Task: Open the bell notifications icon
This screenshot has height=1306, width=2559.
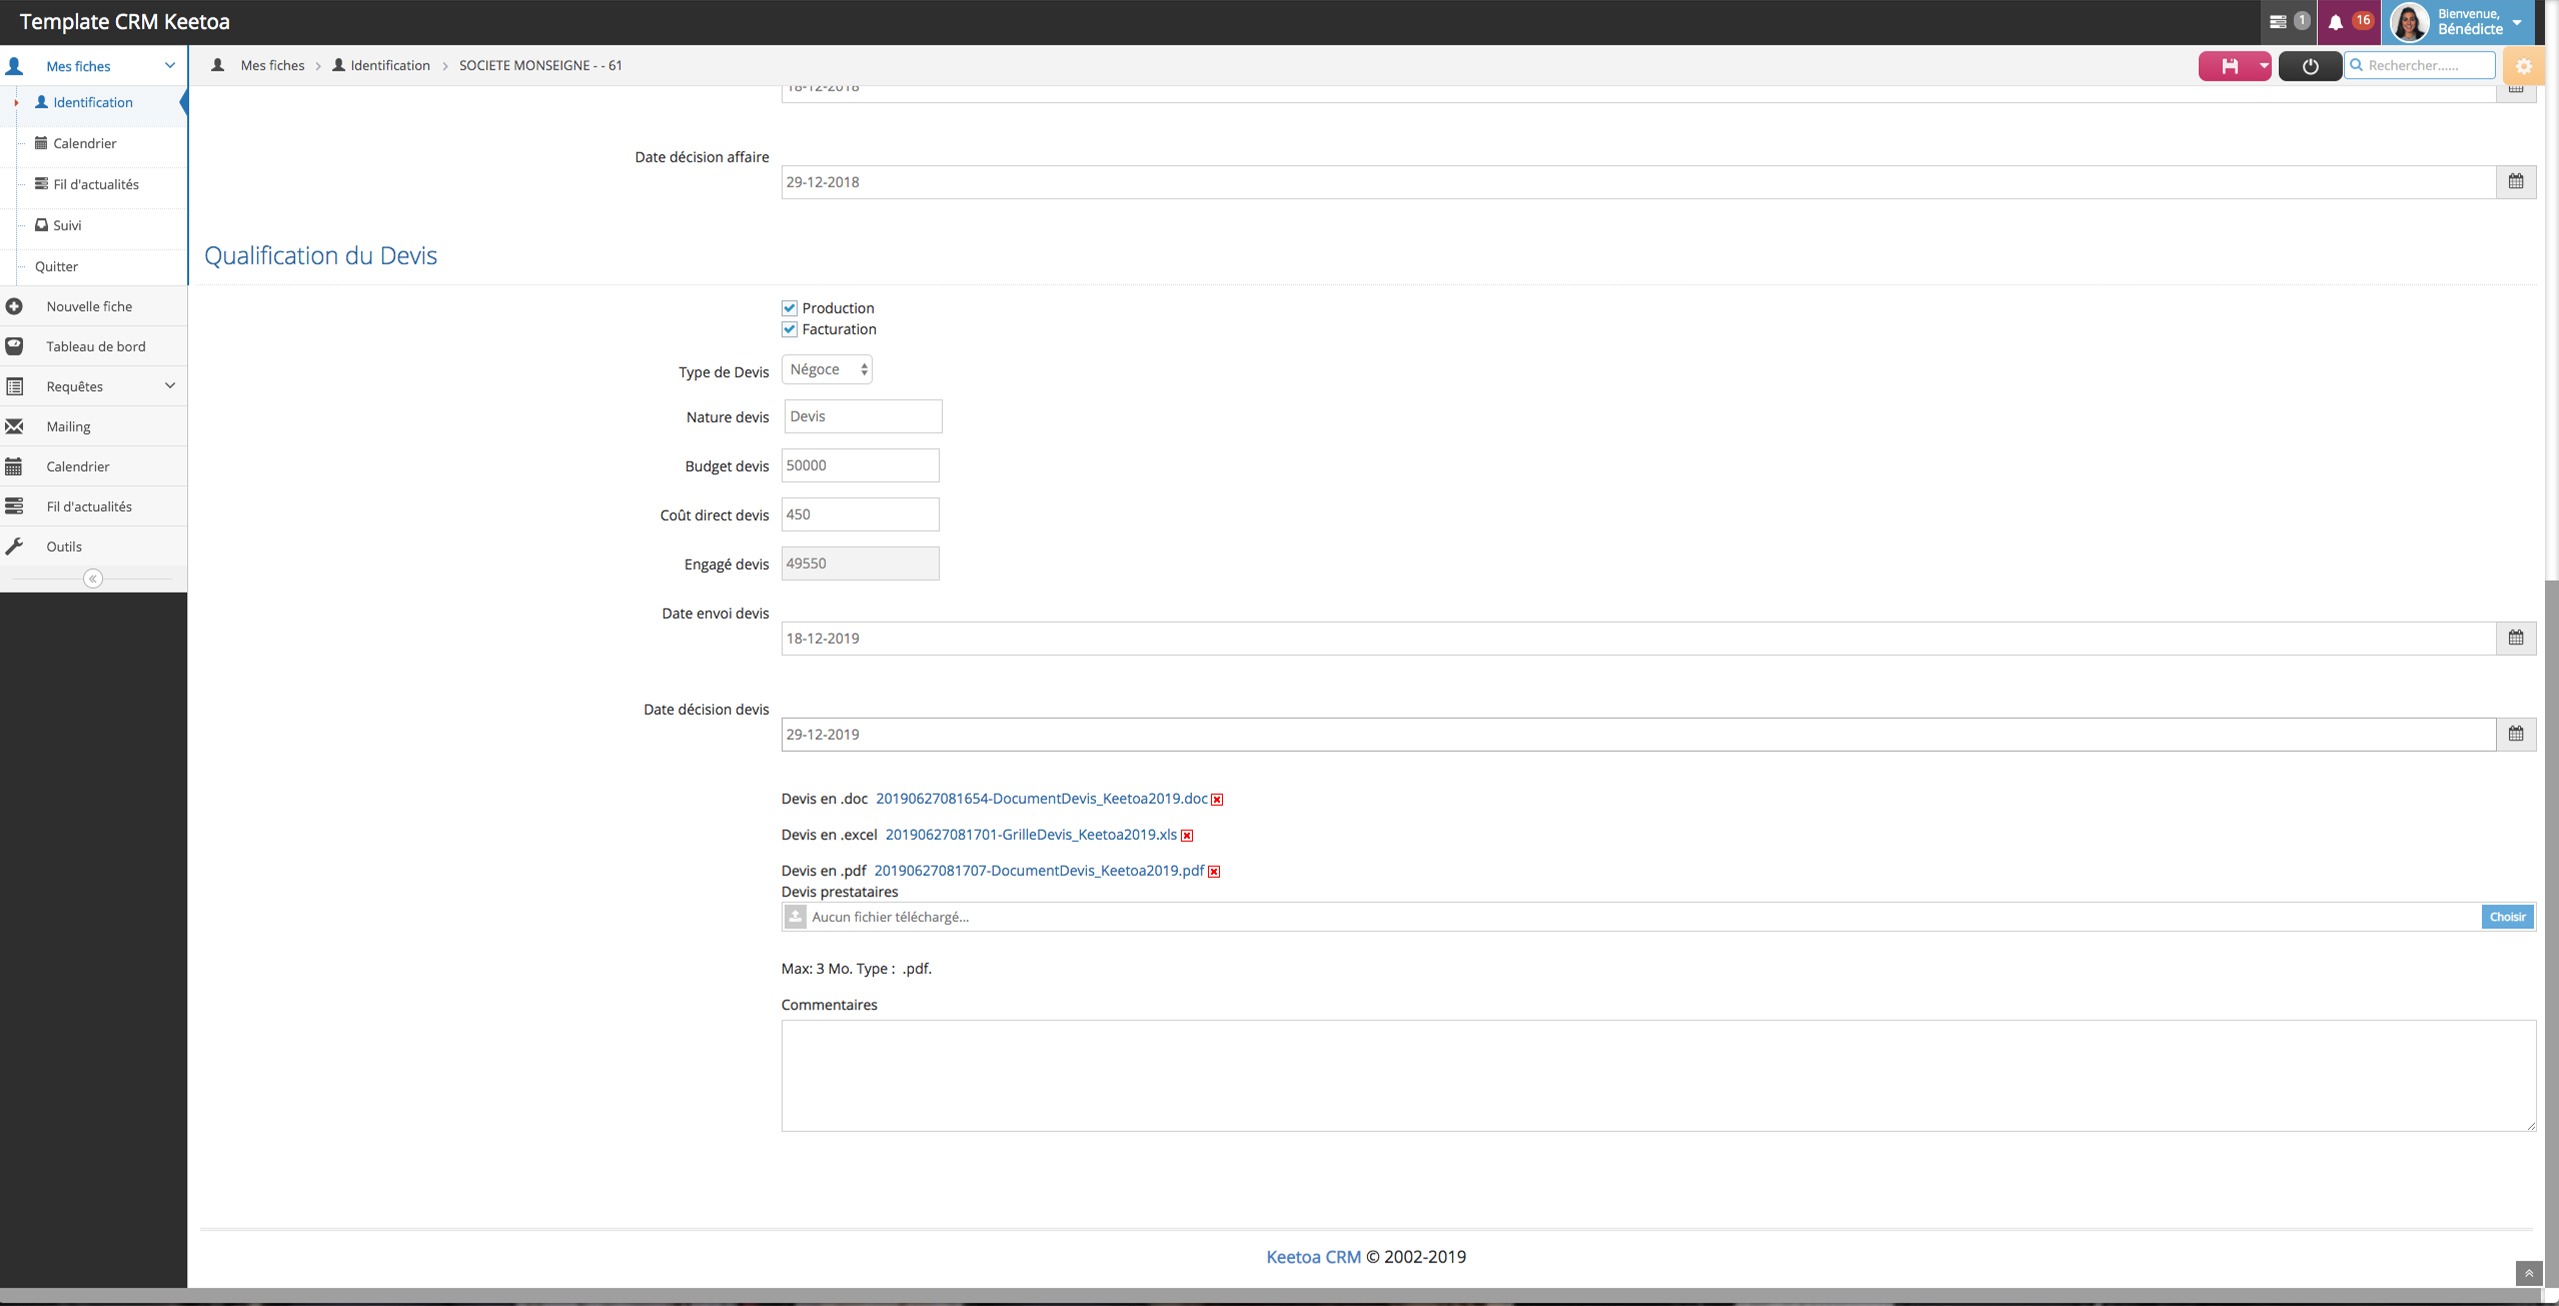Action: 2335,22
